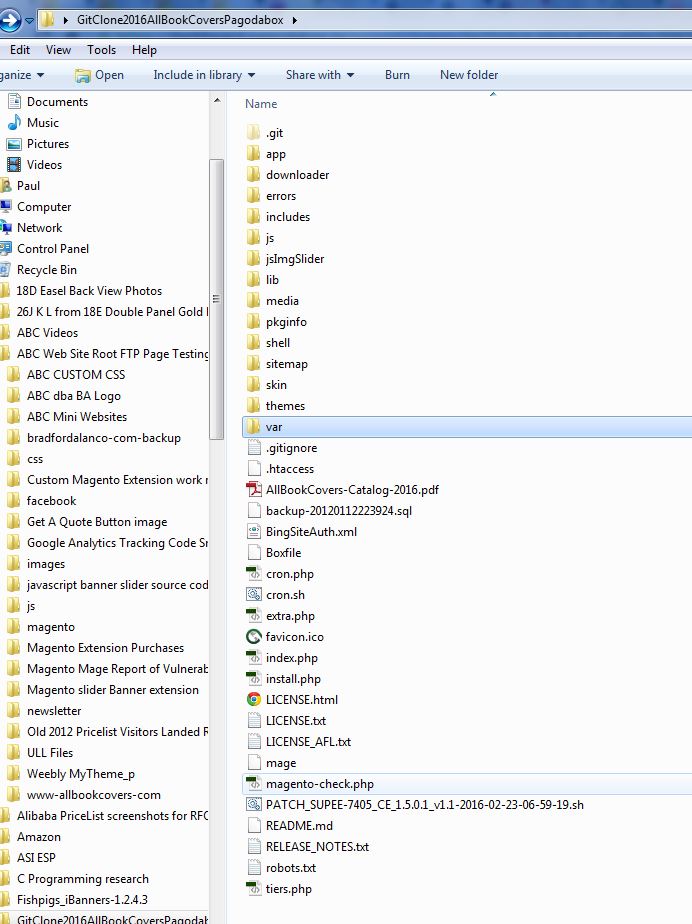Viewport: 692px width, 924px height.
Task: Click the Music library icon
Action: 14,123
